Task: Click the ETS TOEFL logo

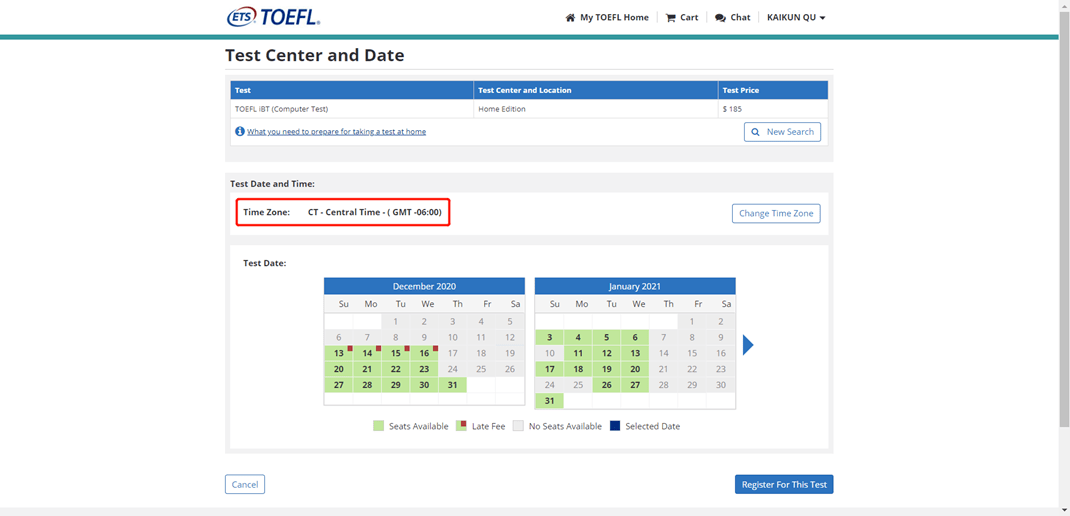Action: pos(273,17)
